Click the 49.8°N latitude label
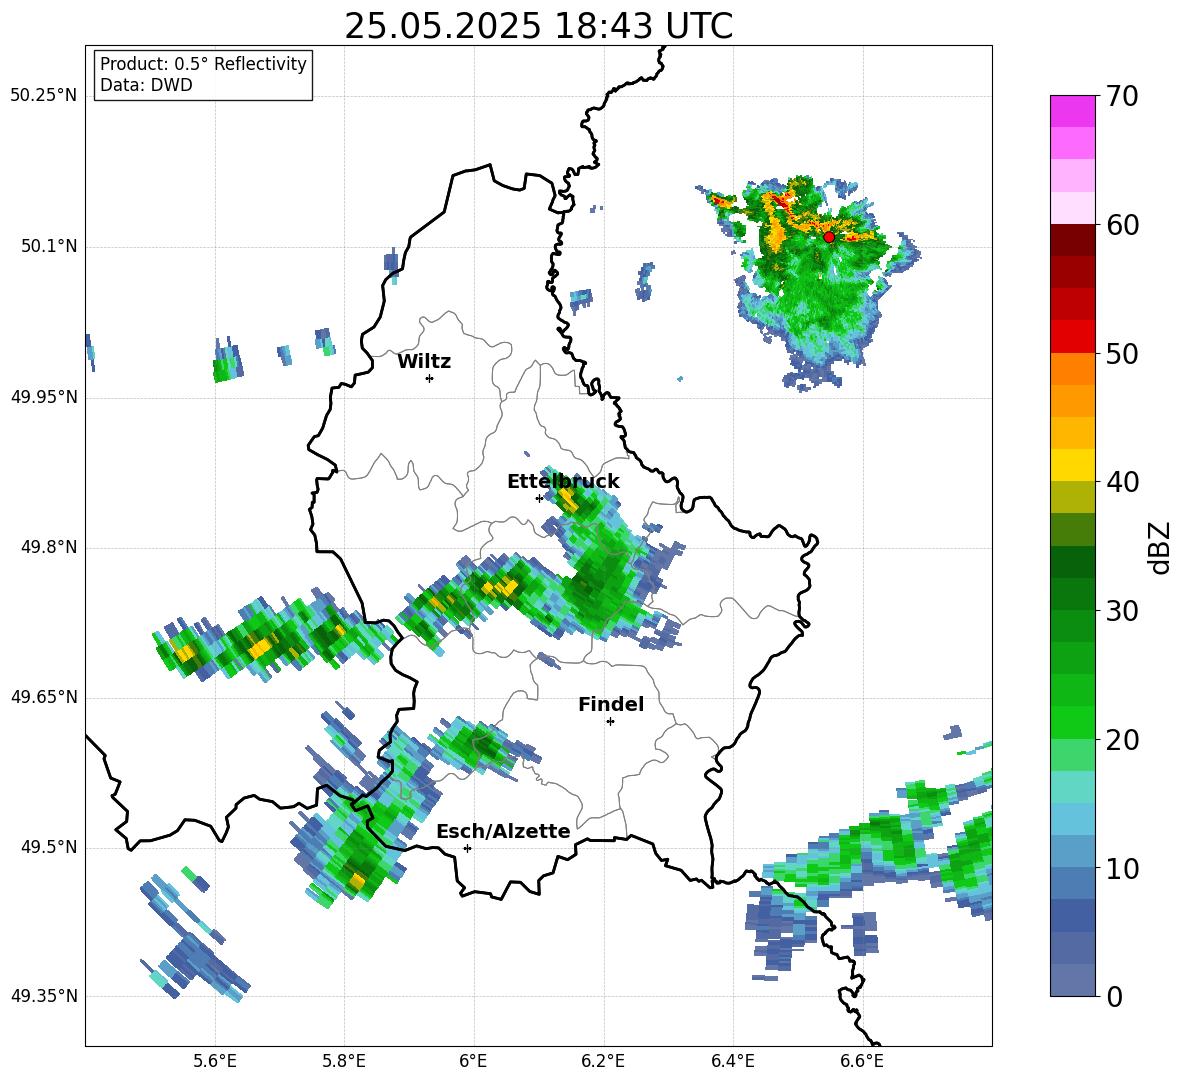This screenshot has height=1081, width=1184. tap(49, 547)
